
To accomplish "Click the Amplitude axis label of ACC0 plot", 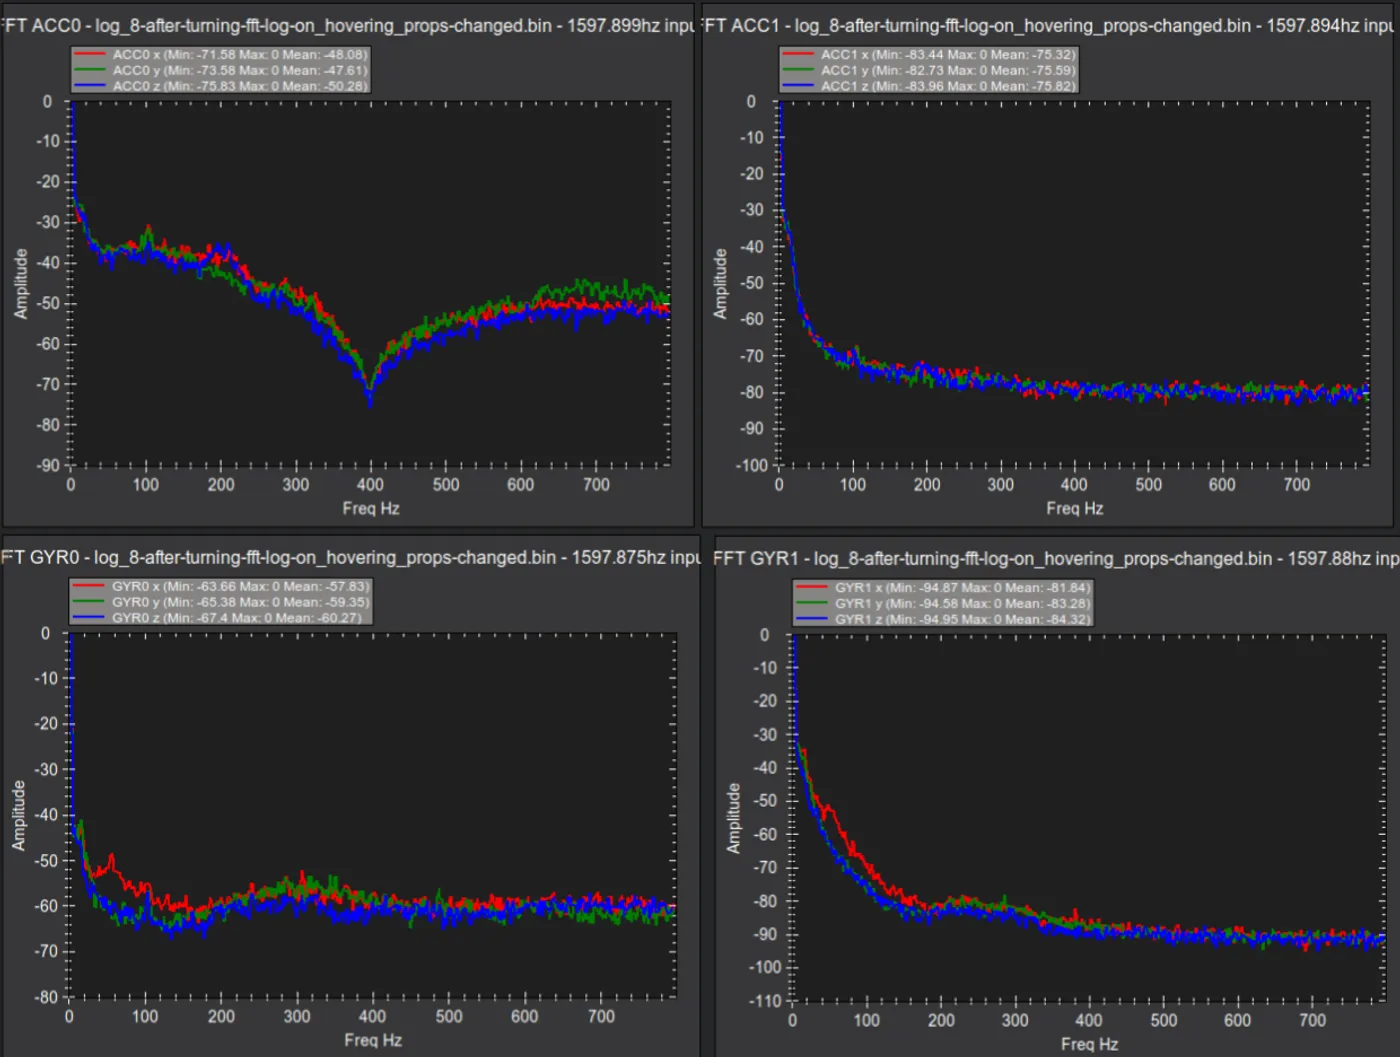I will tap(21, 284).
